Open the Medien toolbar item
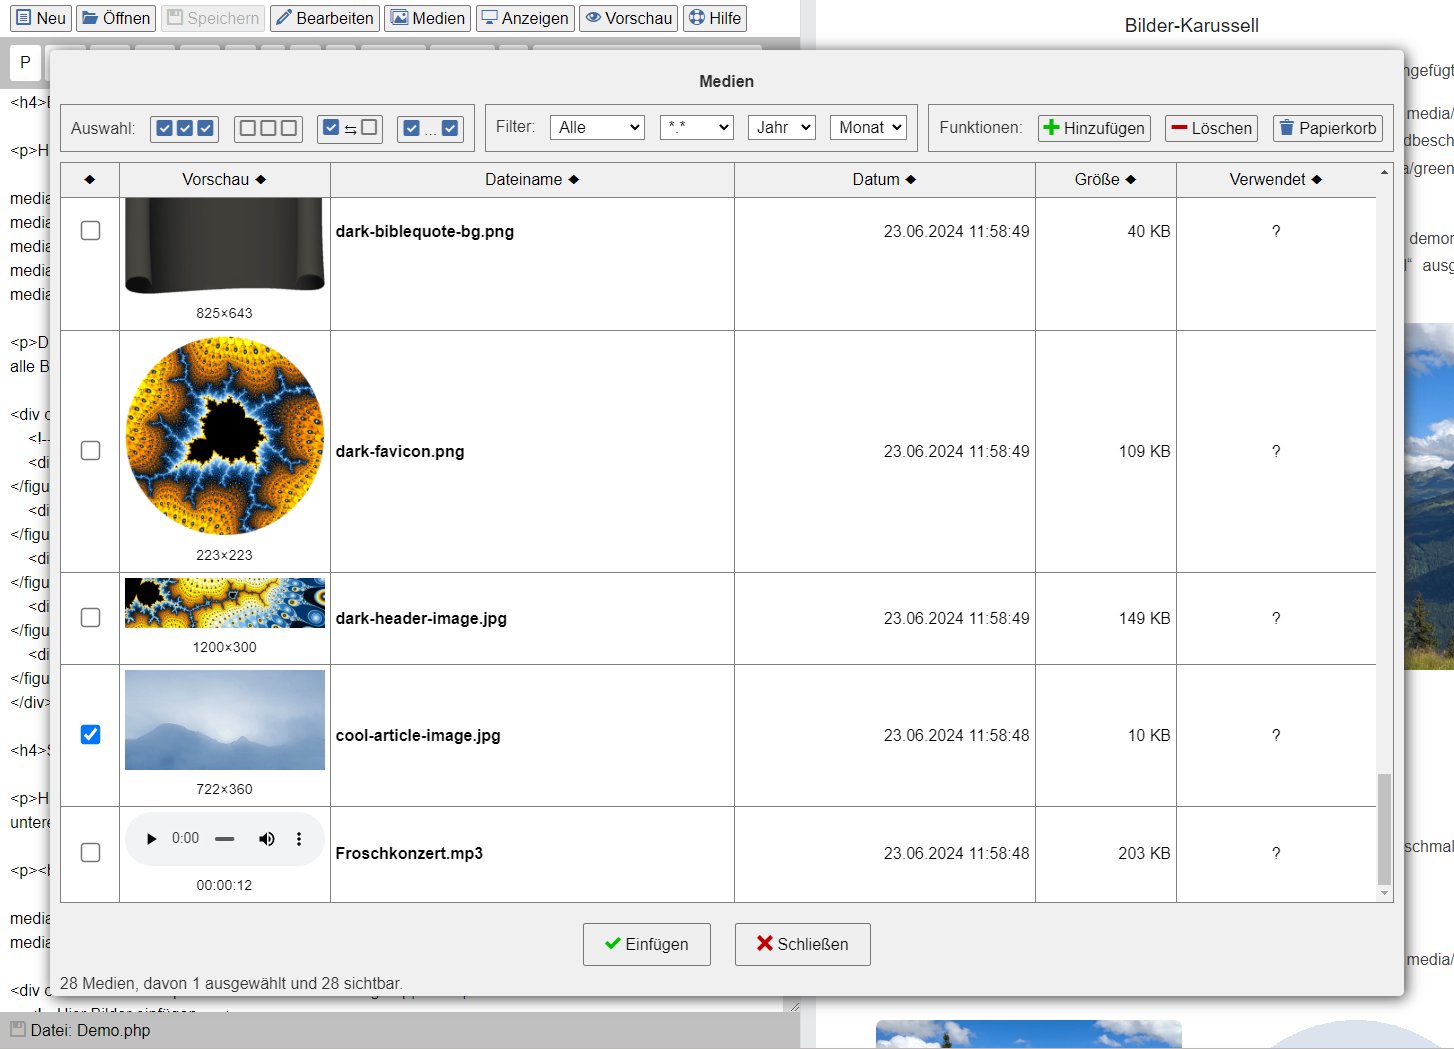1454x1049 pixels. [428, 18]
